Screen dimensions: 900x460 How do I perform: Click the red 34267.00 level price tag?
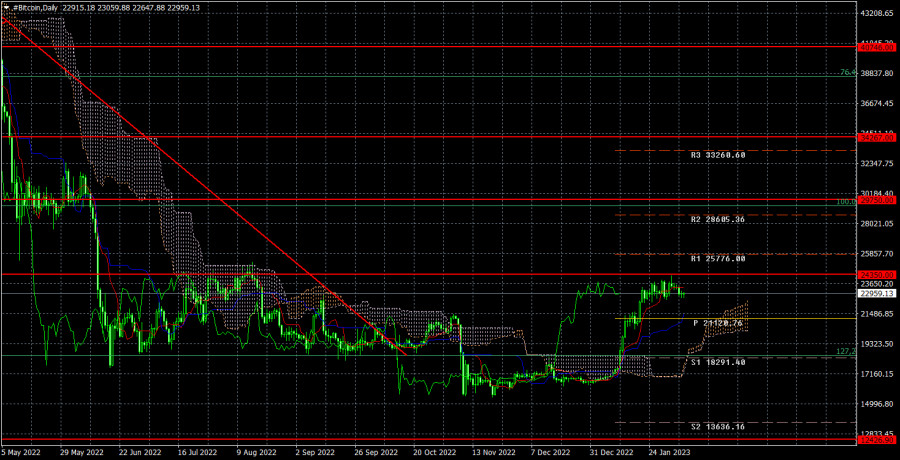[x=877, y=136]
